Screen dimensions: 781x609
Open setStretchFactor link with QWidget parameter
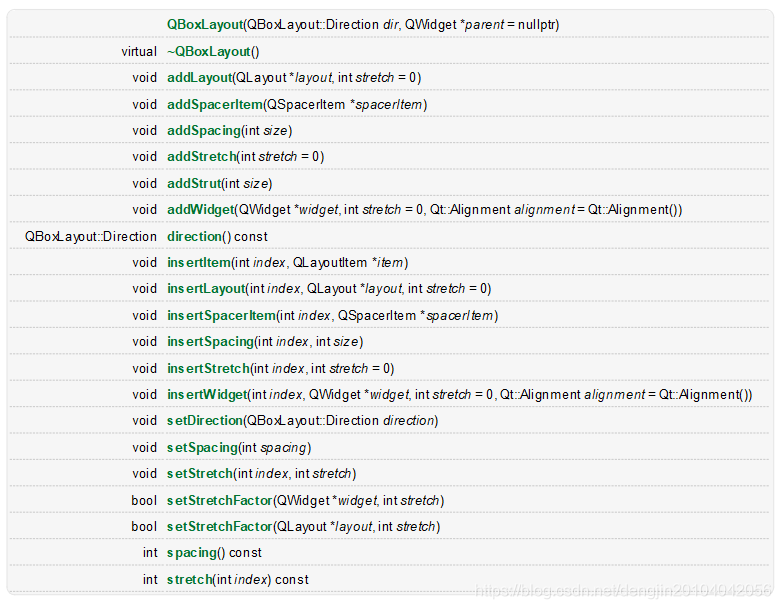point(220,500)
